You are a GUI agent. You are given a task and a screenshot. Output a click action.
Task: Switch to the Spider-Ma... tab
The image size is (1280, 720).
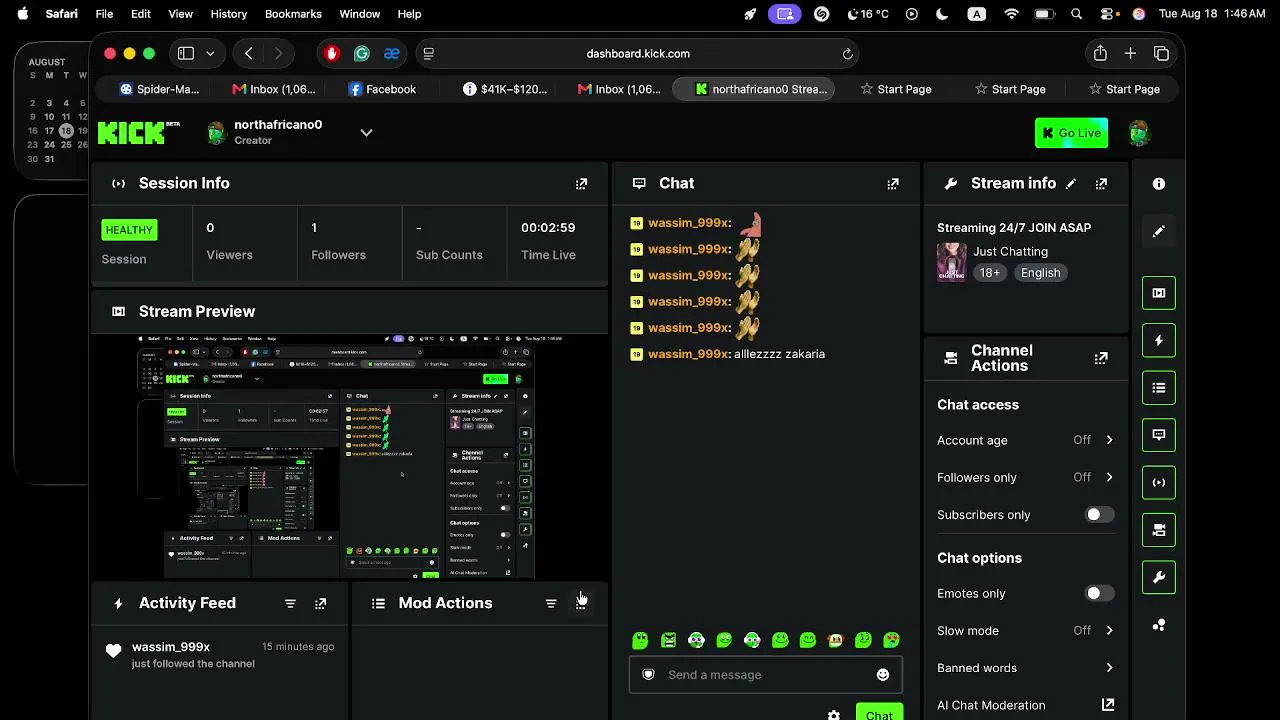160,89
